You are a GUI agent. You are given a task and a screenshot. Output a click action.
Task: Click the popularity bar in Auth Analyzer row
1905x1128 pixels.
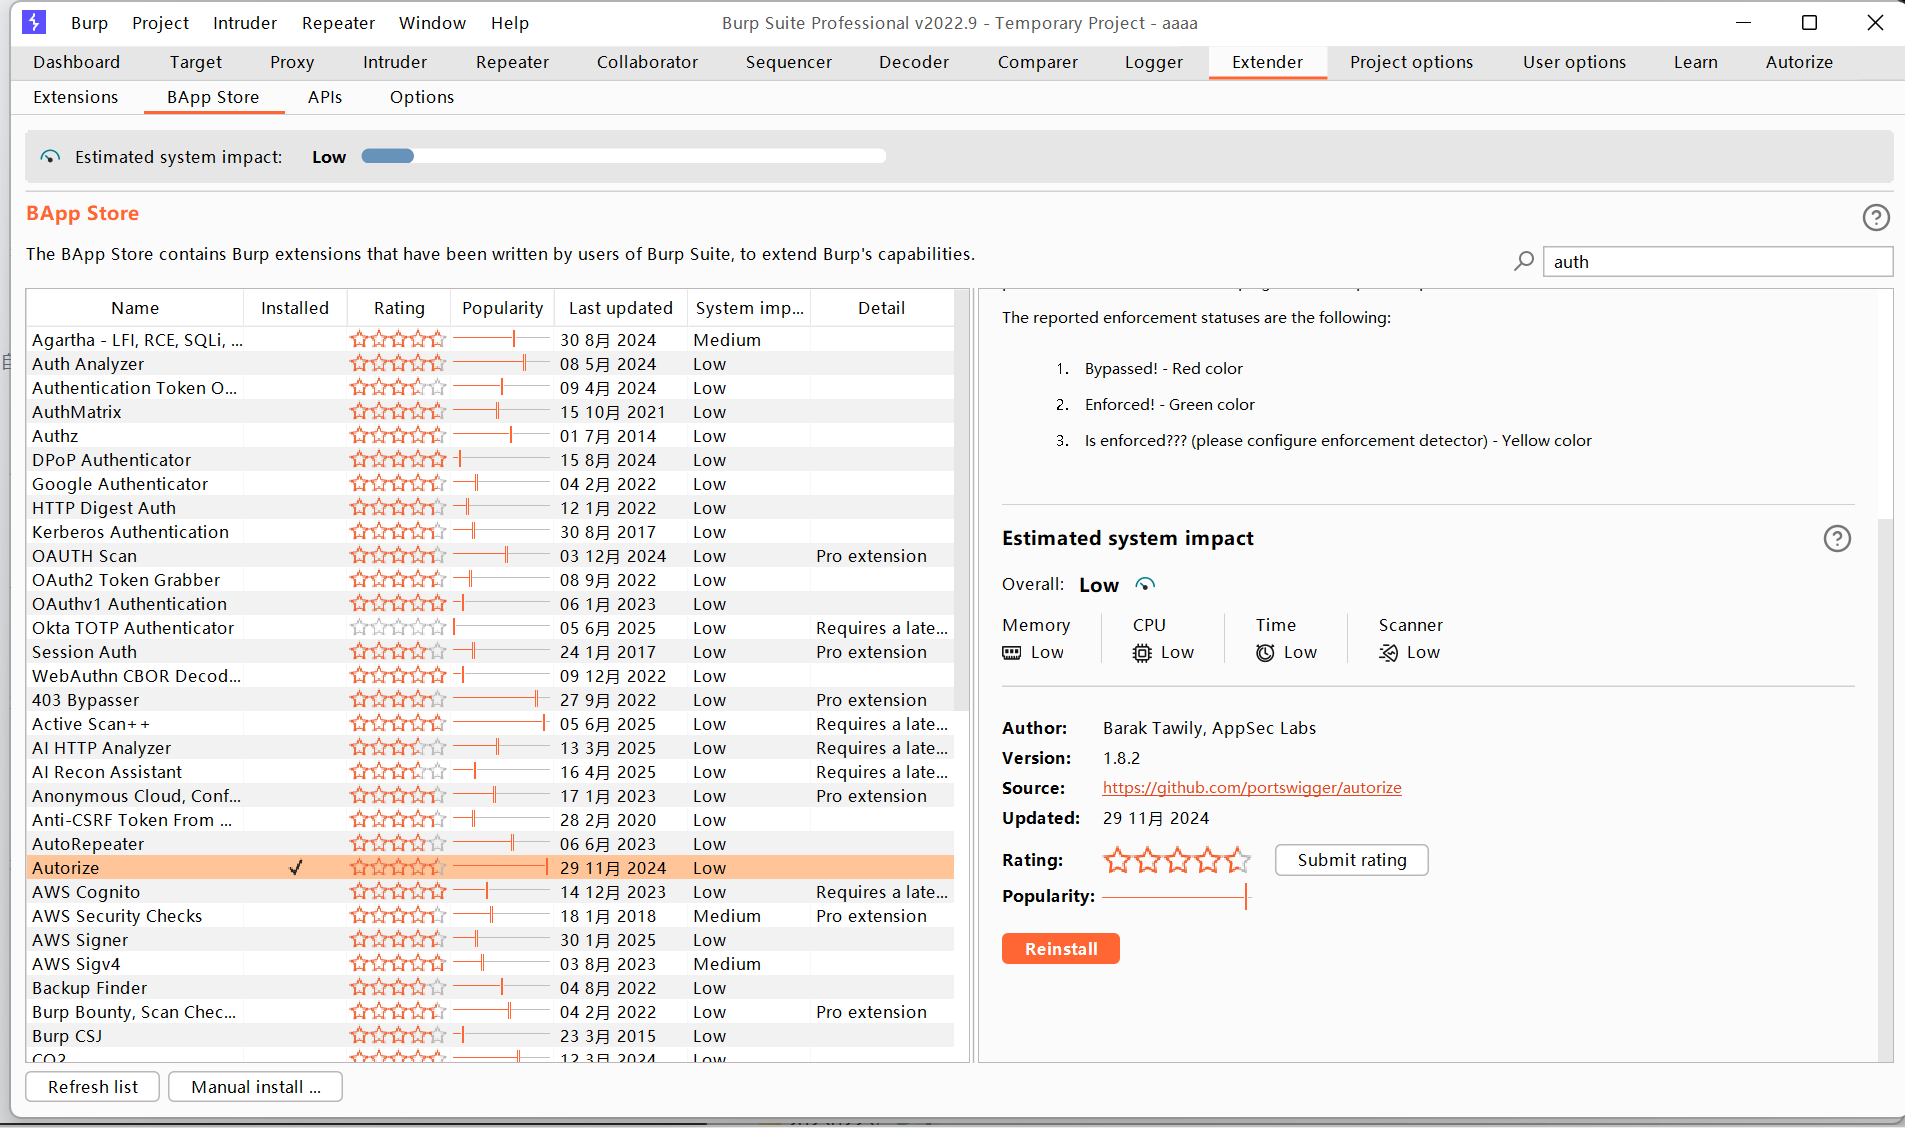coord(502,364)
